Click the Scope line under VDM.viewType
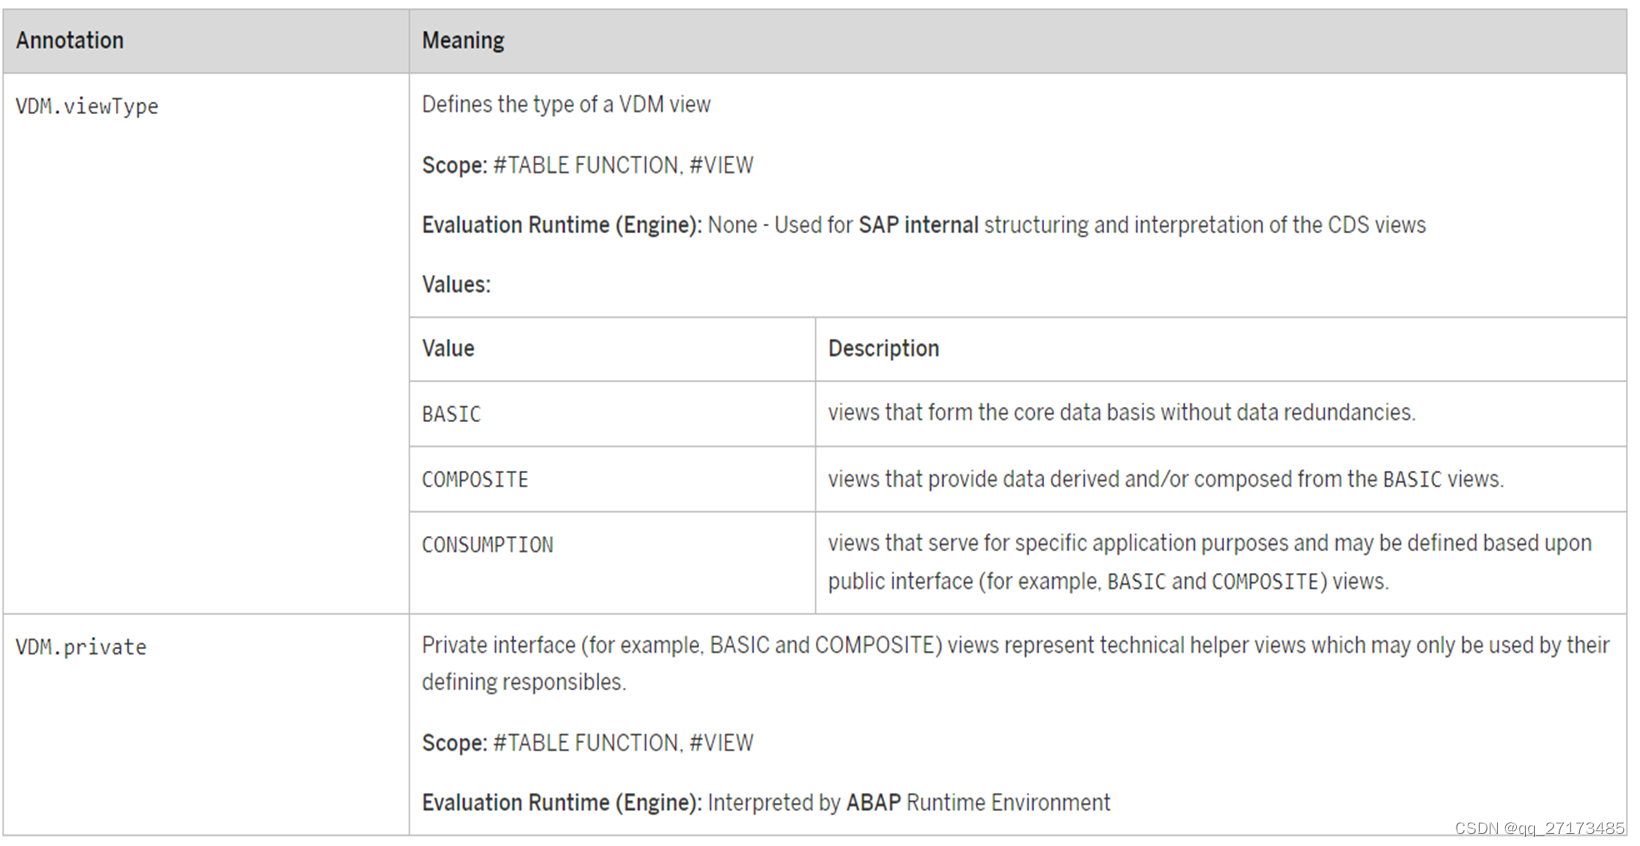The width and height of the screenshot is (1640, 846). 587,165
